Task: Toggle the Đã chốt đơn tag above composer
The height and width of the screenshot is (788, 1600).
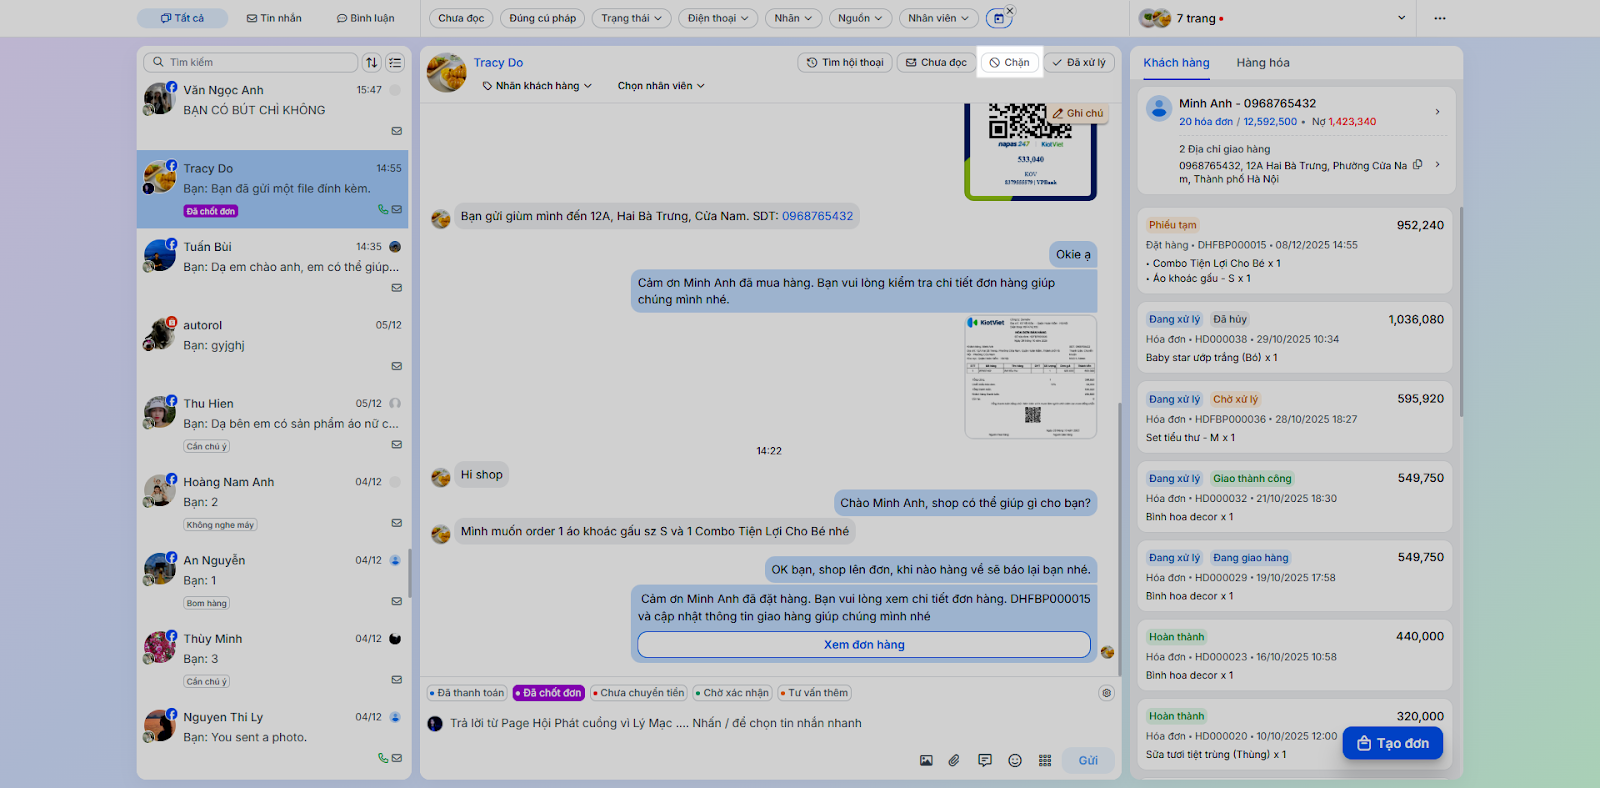Action: 549,693
